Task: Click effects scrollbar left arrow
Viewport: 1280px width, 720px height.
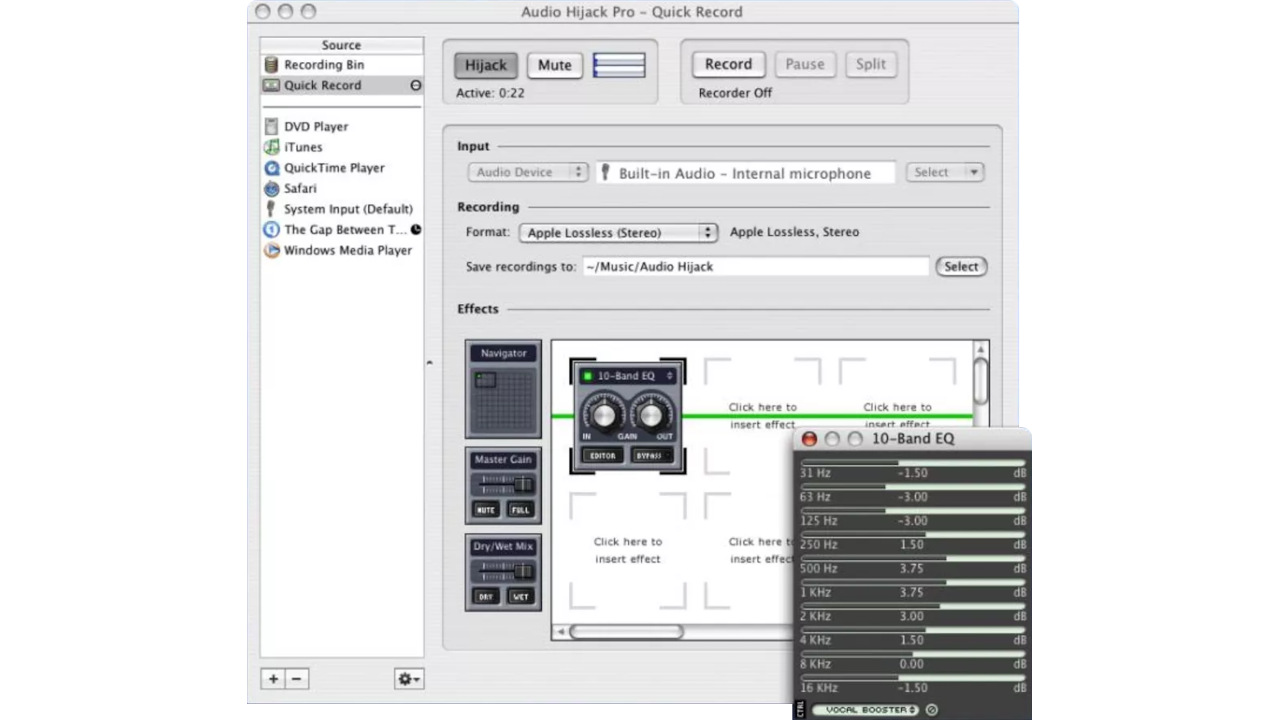Action: click(560, 632)
